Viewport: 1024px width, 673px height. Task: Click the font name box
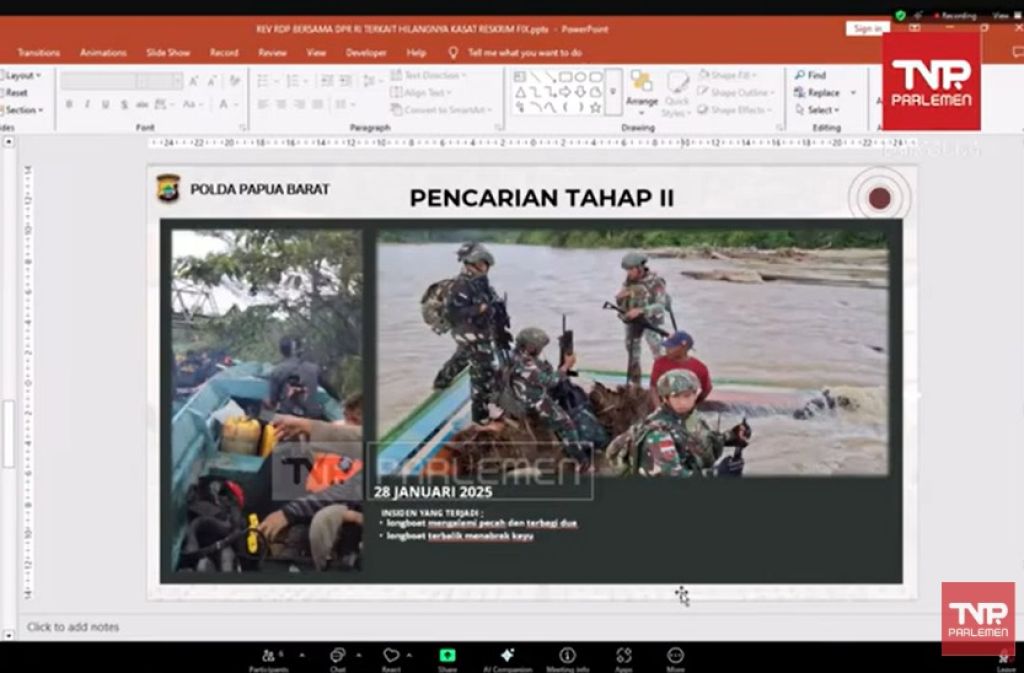pyautogui.click(x=99, y=81)
